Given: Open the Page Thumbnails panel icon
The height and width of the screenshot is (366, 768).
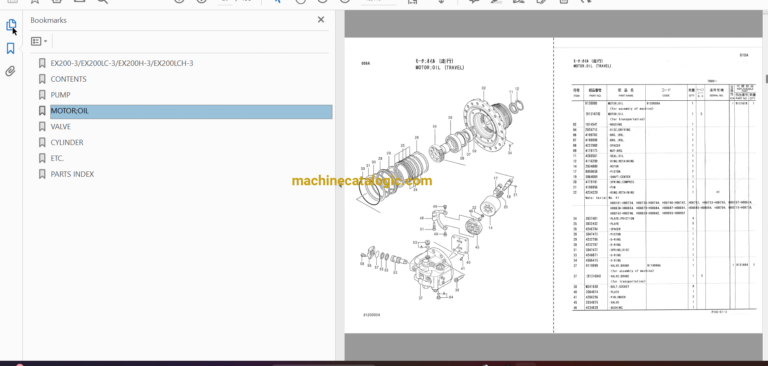Looking at the screenshot, I should pos(11,24).
